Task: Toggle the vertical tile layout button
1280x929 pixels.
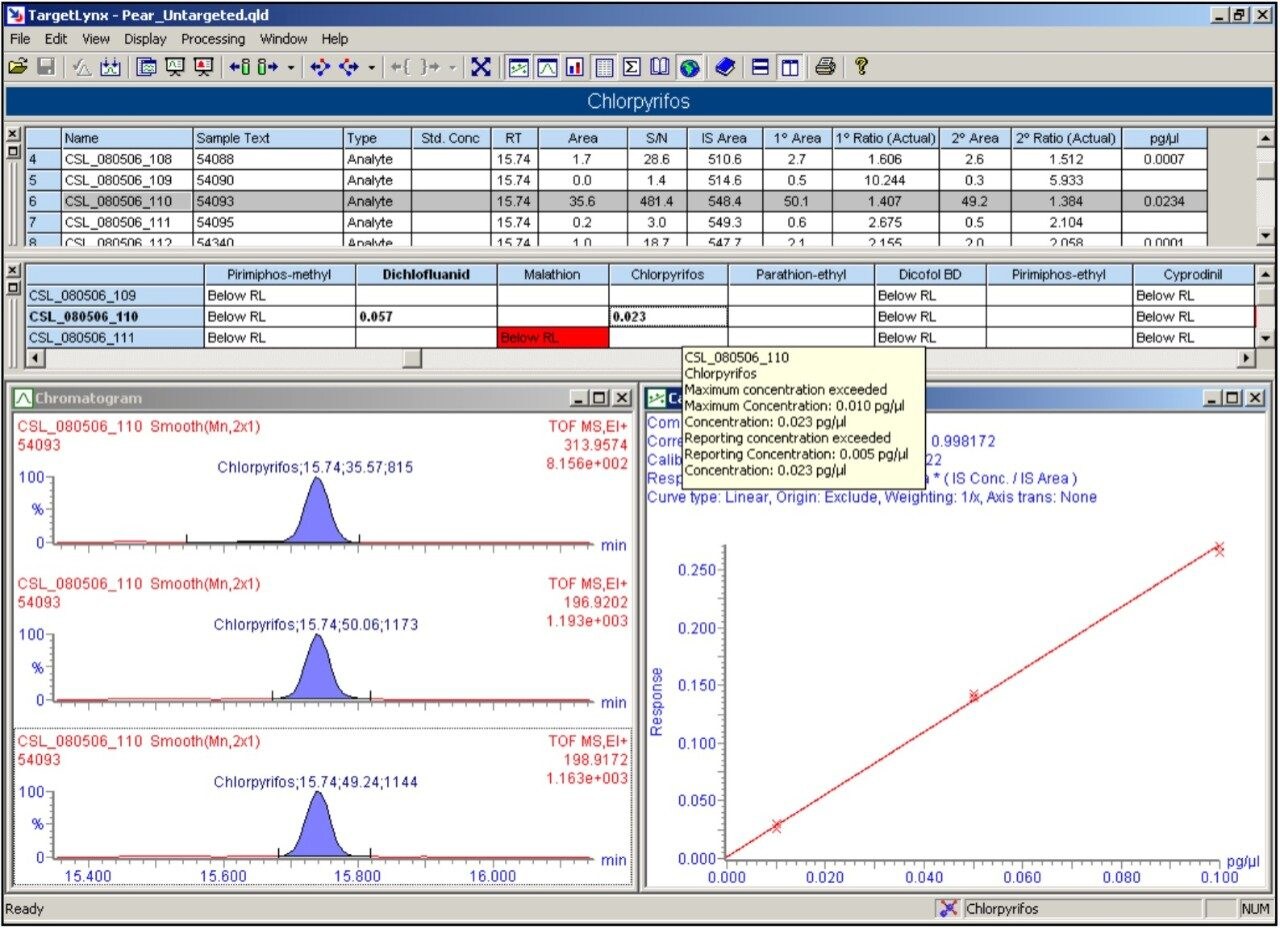Action: [x=790, y=67]
